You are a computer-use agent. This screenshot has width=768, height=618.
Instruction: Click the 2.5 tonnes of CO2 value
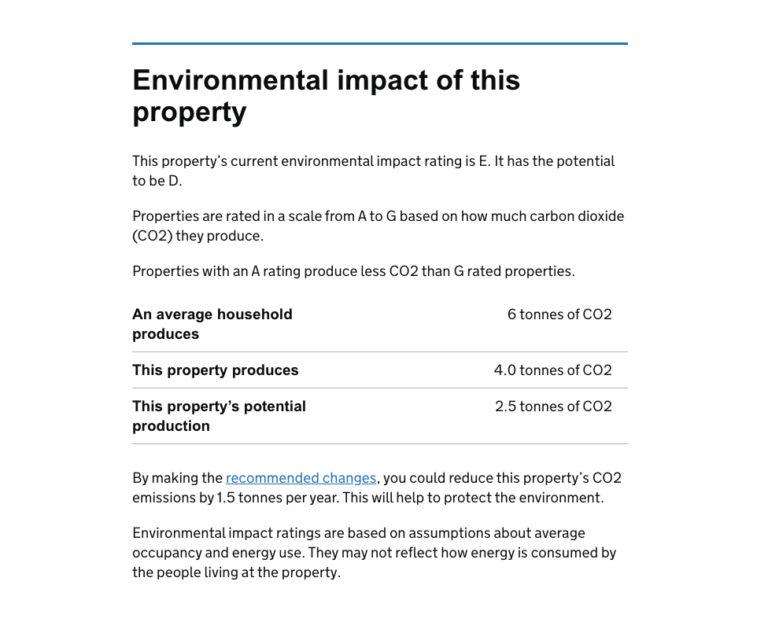[x=553, y=406]
